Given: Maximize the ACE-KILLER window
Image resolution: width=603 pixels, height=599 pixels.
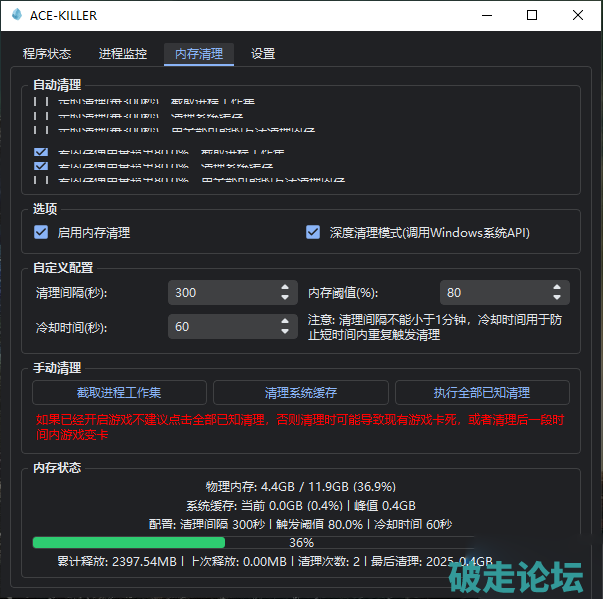Looking at the screenshot, I should [532, 16].
